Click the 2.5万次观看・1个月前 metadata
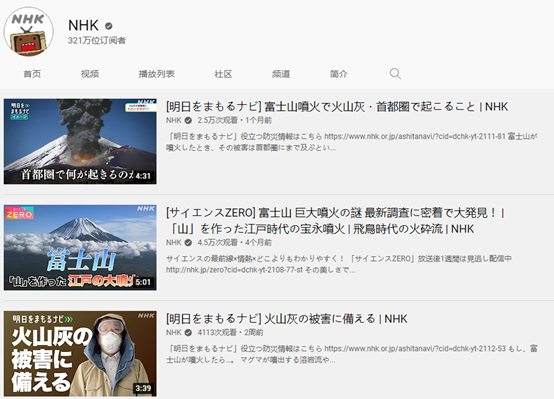This screenshot has height=399, width=554. (x=235, y=121)
